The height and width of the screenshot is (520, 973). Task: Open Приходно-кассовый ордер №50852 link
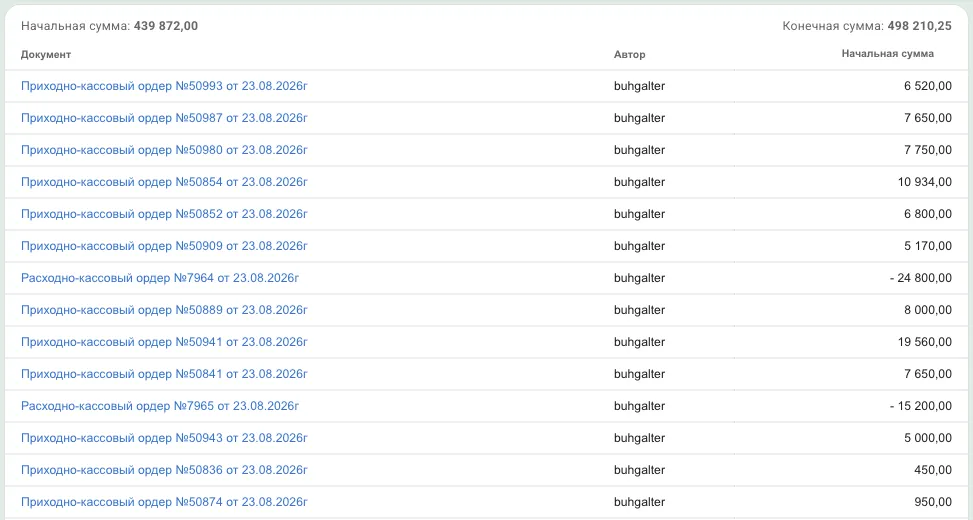(x=164, y=214)
